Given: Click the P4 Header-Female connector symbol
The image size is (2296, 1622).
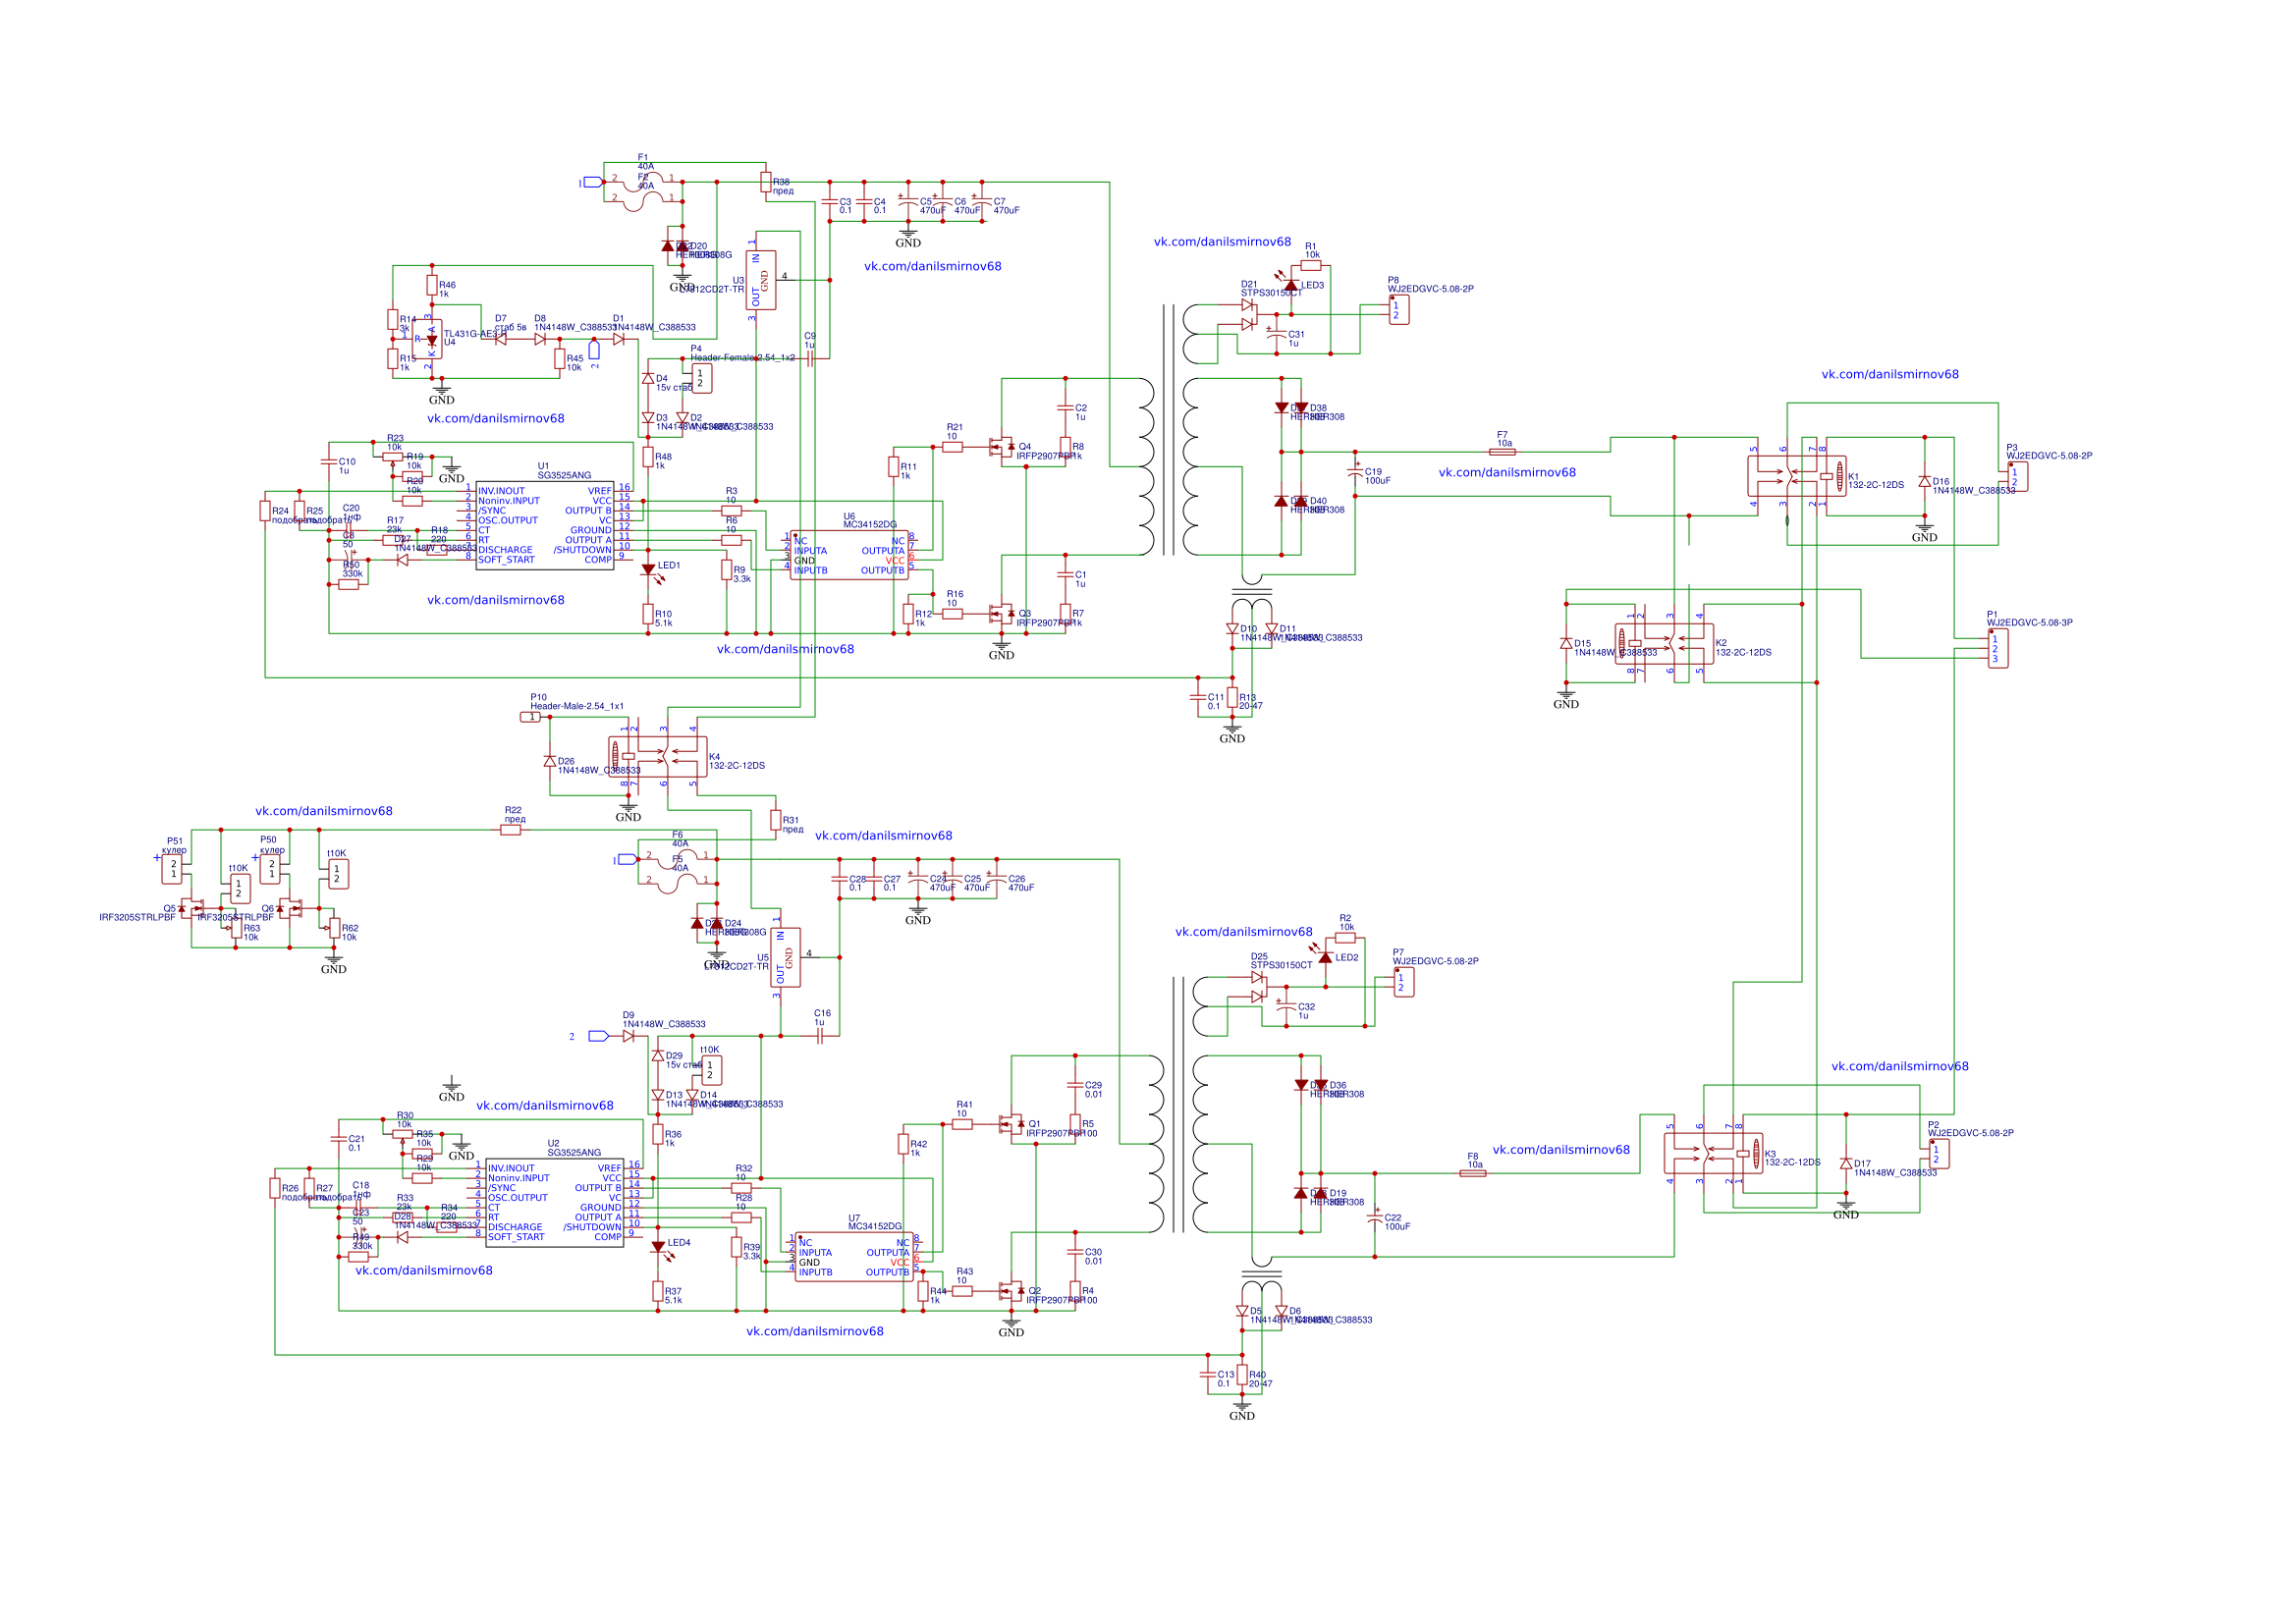Looking at the screenshot, I should [702, 379].
